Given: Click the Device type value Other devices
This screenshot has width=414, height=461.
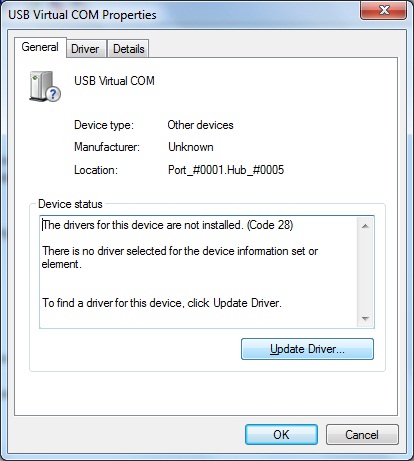Looking at the screenshot, I should (x=200, y=125).
